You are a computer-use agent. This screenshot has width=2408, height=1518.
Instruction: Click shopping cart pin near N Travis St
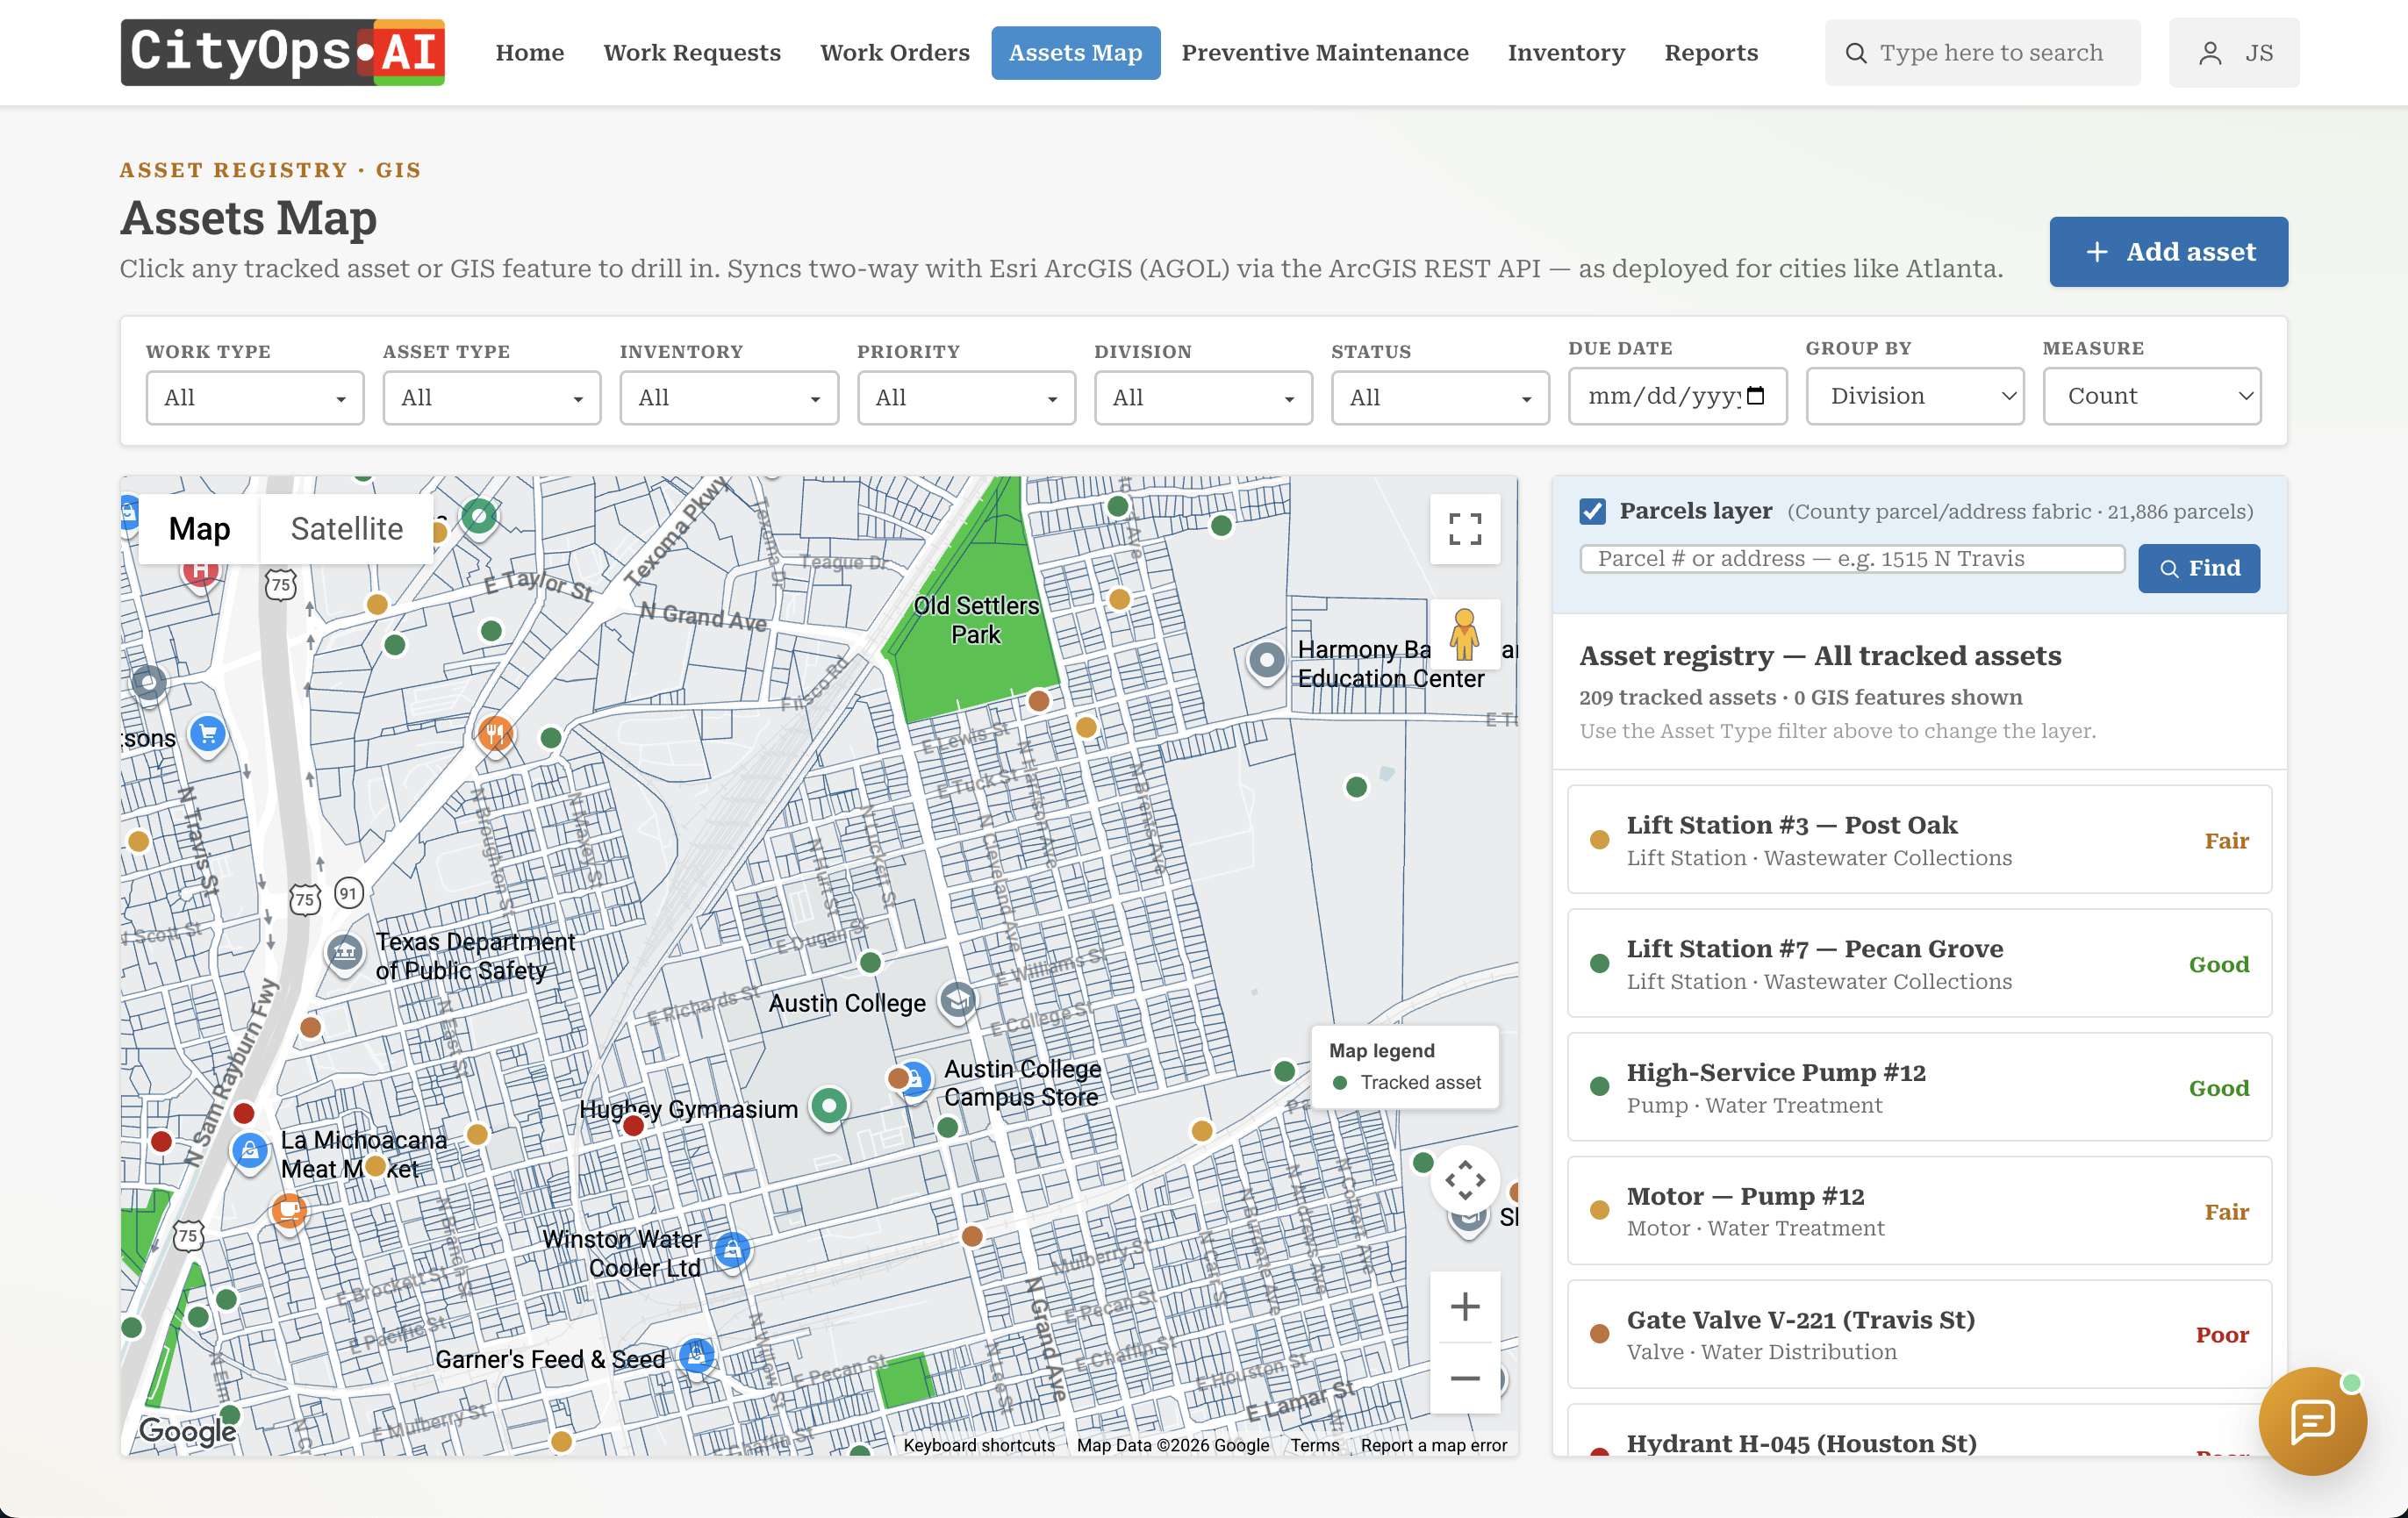[x=208, y=736]
